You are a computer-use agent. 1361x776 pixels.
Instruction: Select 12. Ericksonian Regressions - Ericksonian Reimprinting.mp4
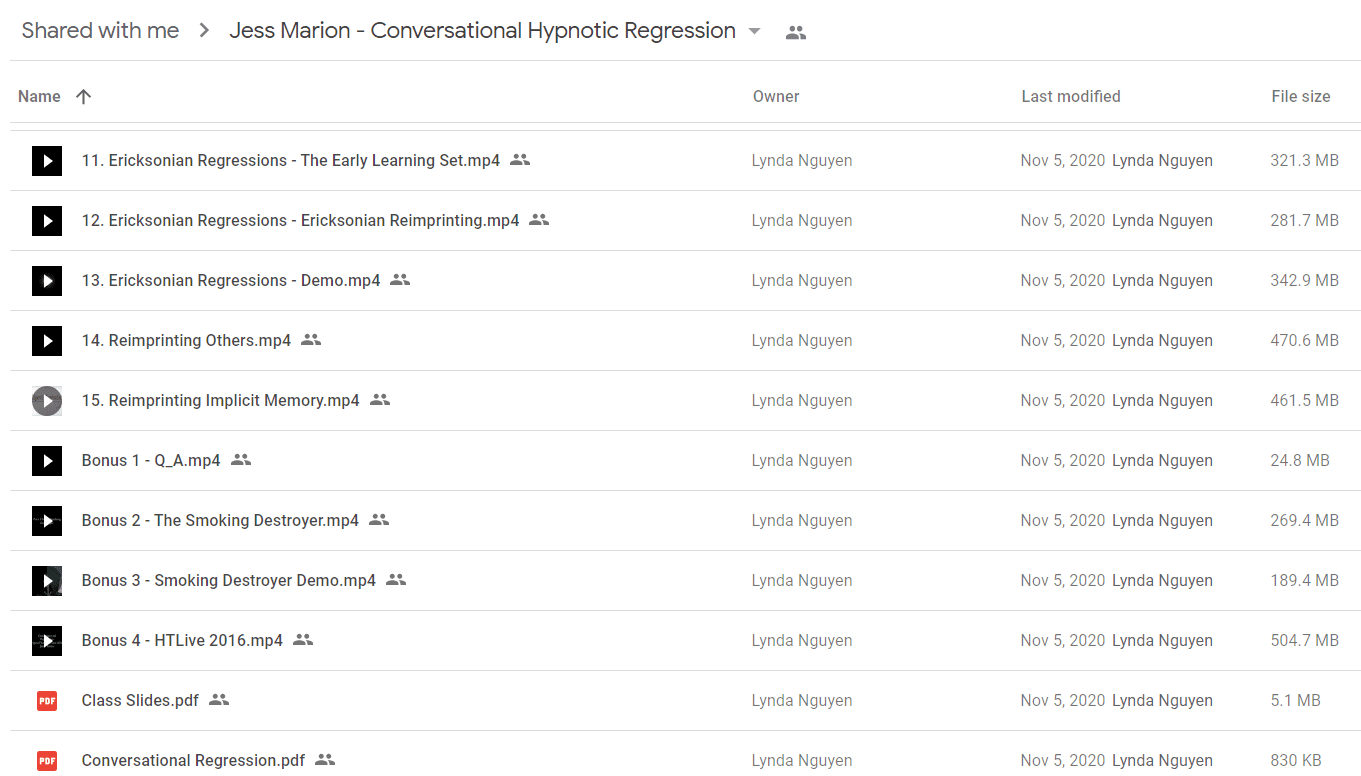pos(301,220)
